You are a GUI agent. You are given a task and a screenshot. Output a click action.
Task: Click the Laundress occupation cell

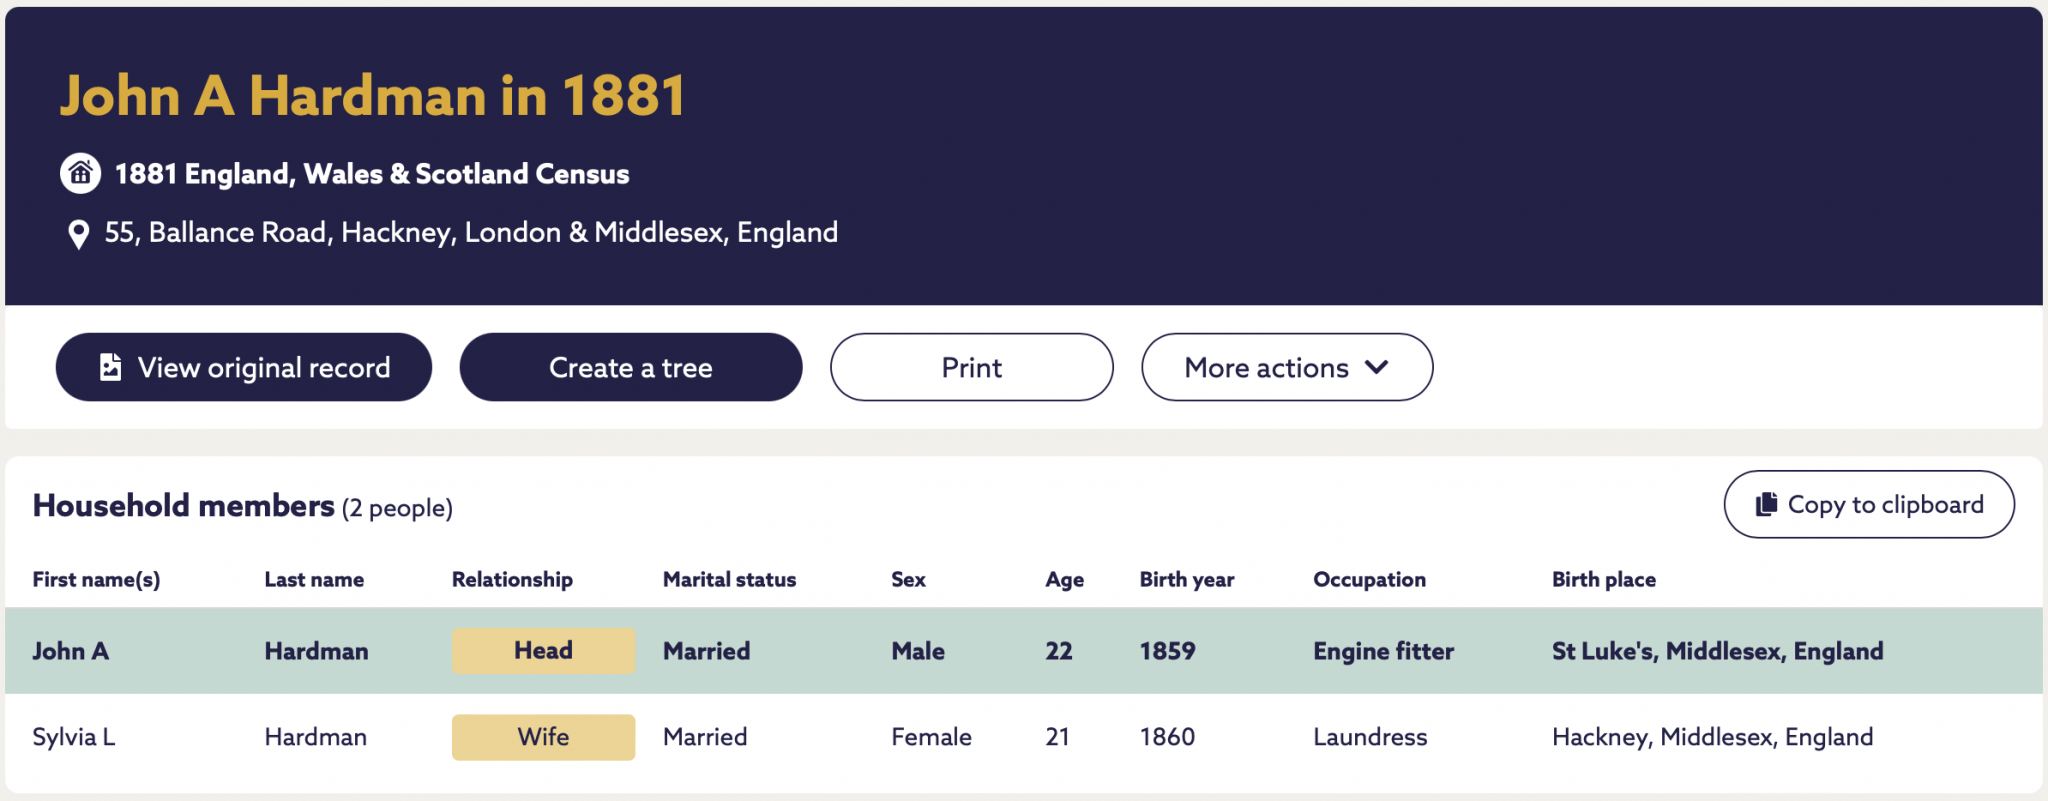click(x=1370, y=737)
